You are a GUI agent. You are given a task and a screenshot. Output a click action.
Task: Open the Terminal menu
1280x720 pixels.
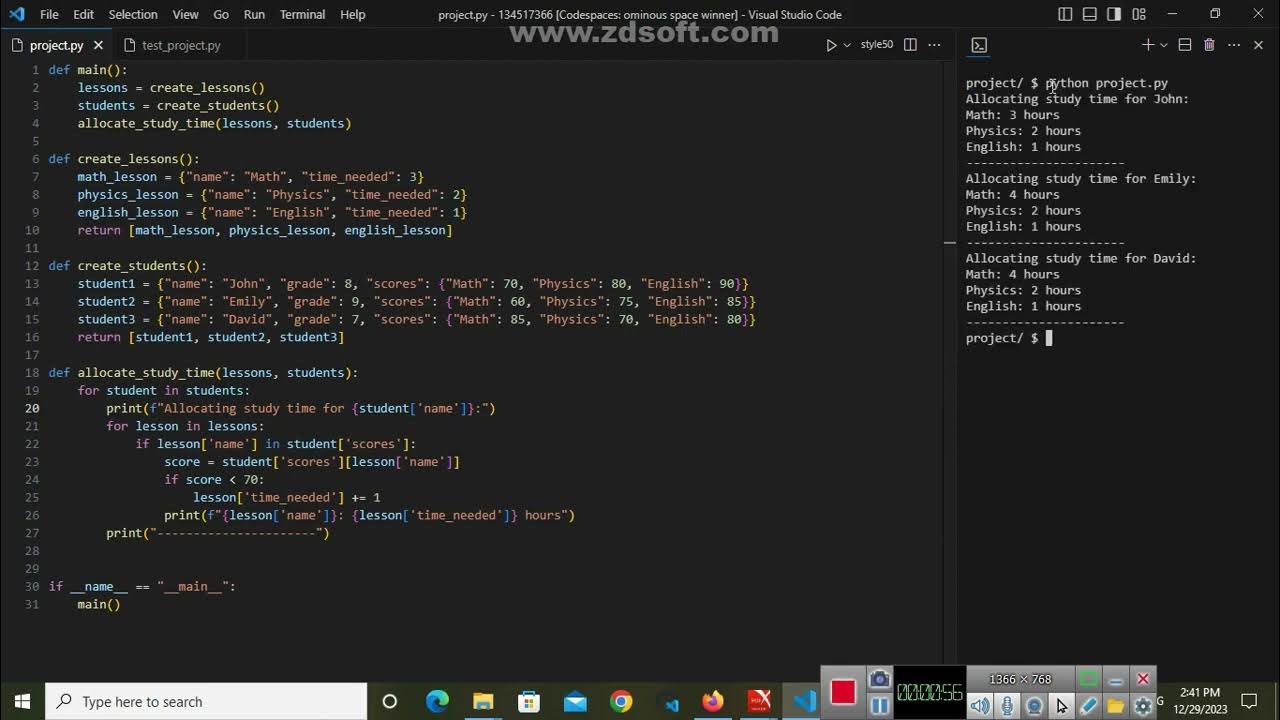(x=302, y=14)
